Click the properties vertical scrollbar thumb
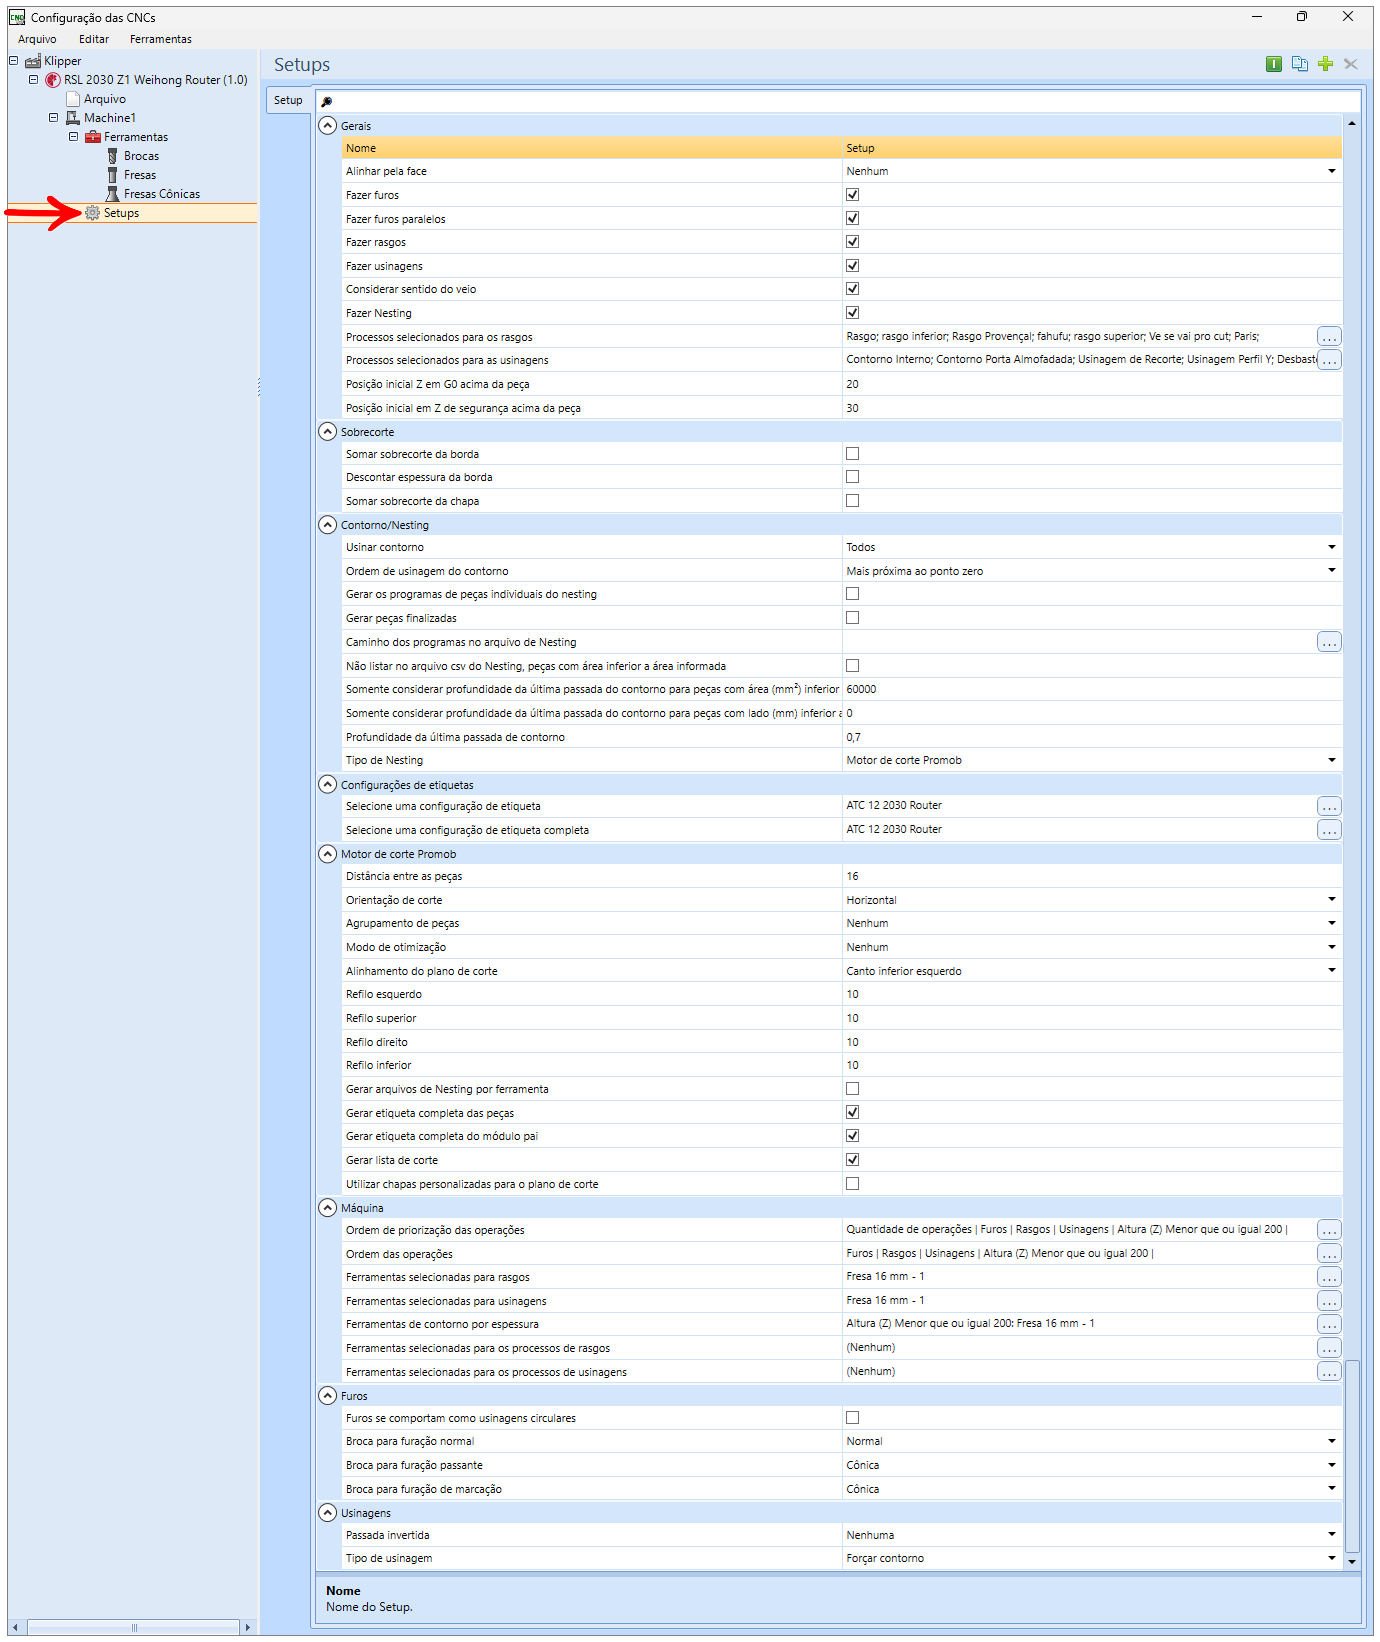Viewport: 1380px width, 1642px height. click(x=1352, y=1456)
